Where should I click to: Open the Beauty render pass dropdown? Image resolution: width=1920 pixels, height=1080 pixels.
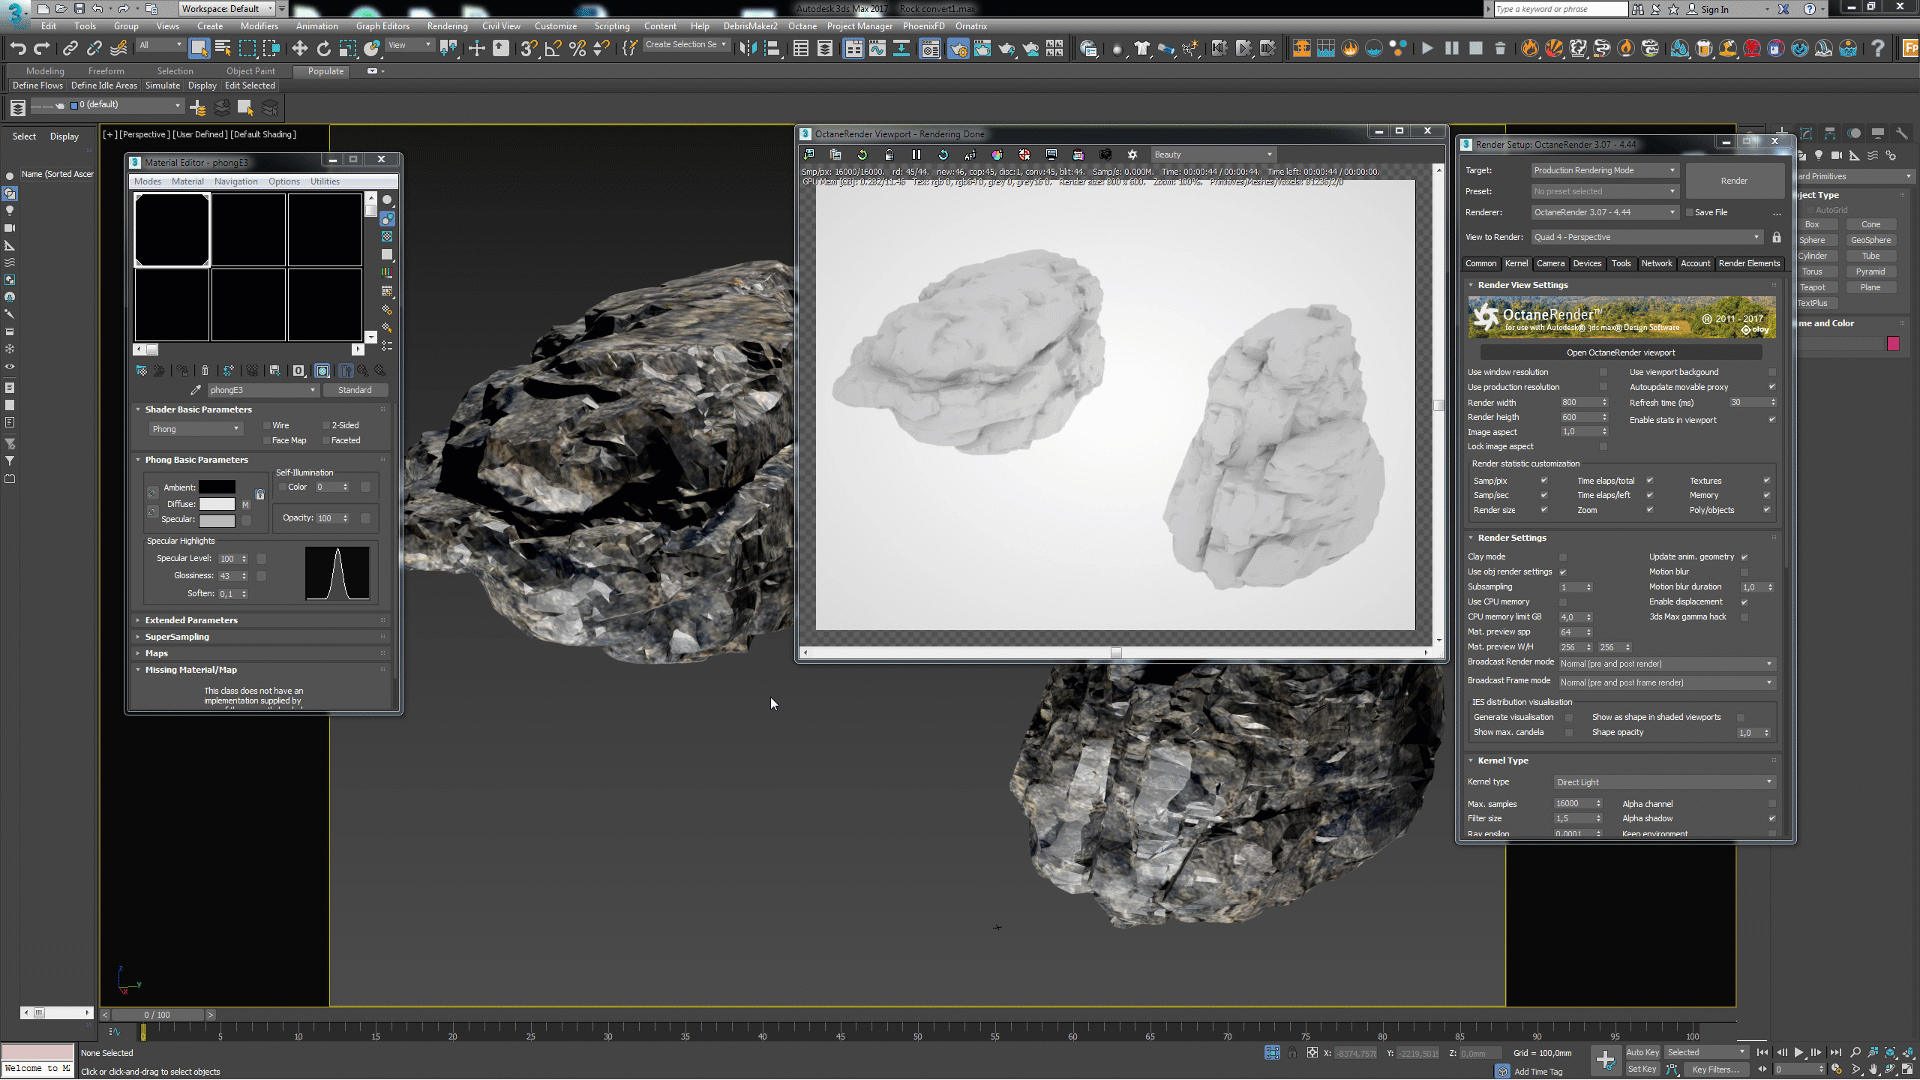[x=1213, y=155]
